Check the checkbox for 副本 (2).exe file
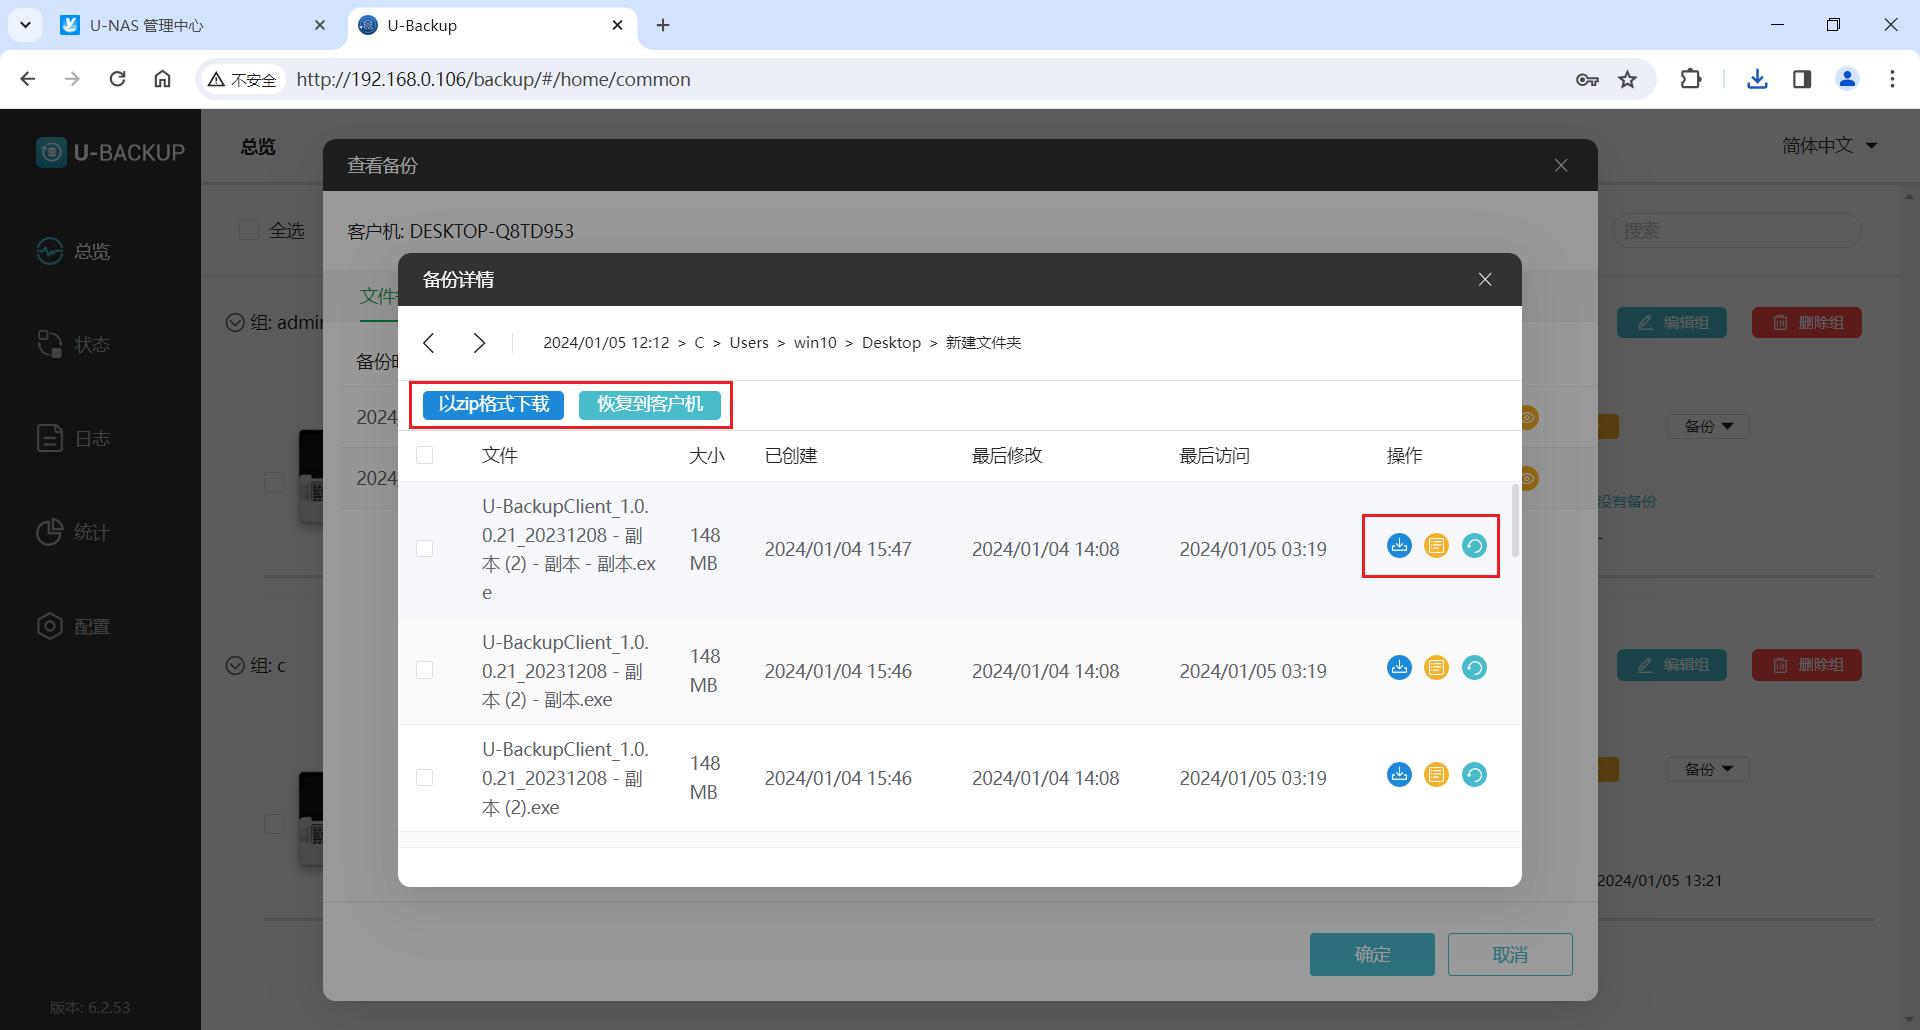This screenshot has width=1920, height=1030. tap(425, 778)
